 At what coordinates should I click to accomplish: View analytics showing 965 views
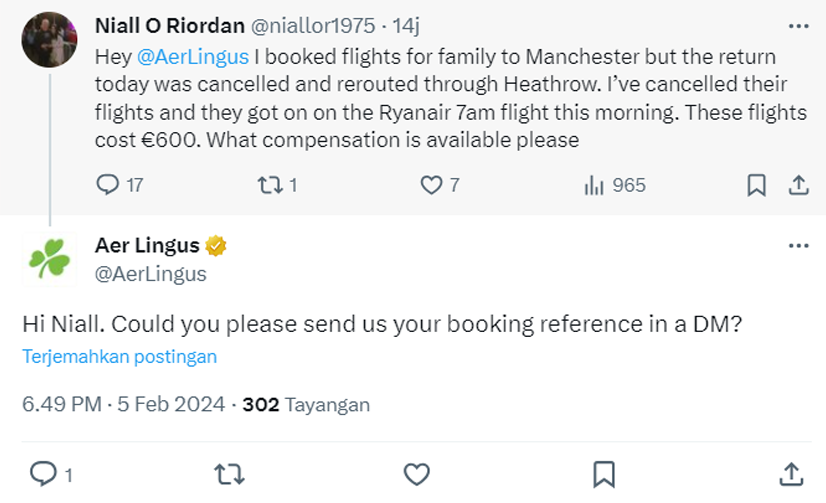pyautogui.click(x=595, y=185)
